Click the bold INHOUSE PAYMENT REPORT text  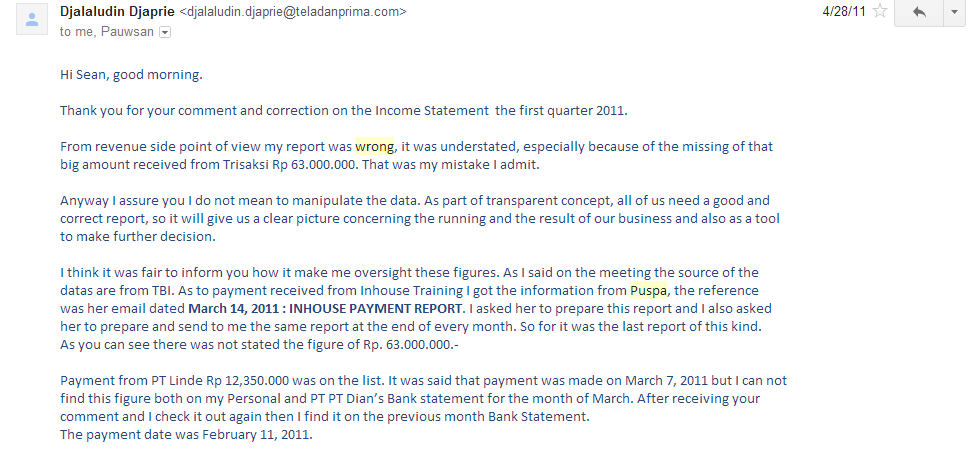374,308
